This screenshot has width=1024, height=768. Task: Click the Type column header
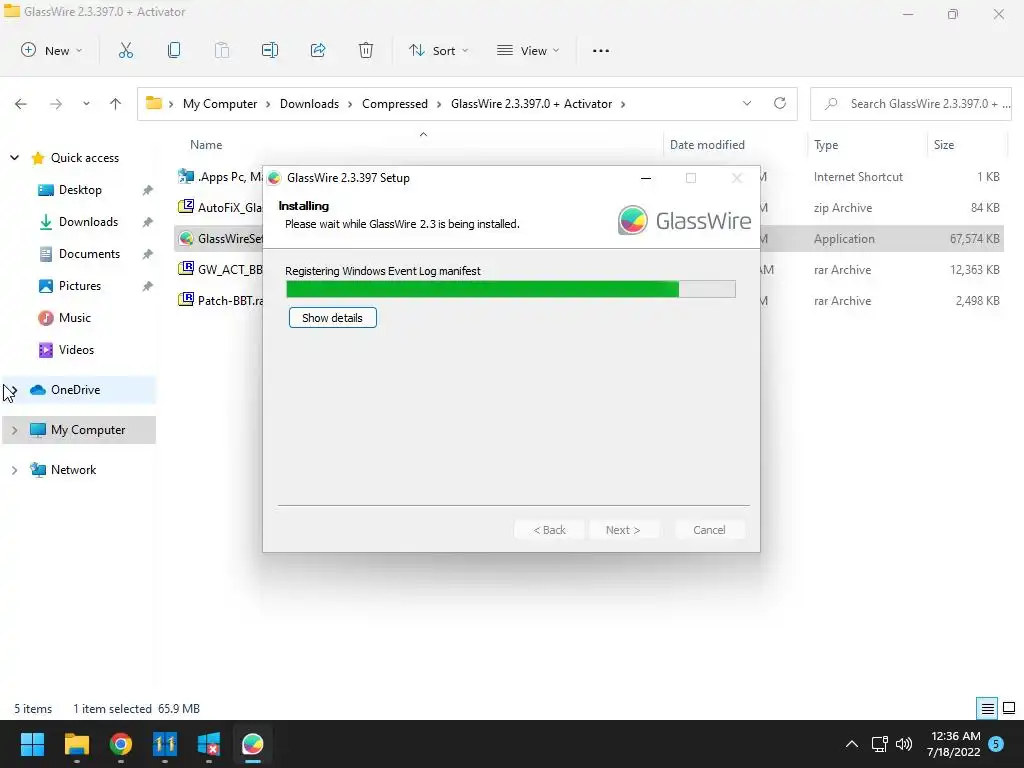coord(825,144)
